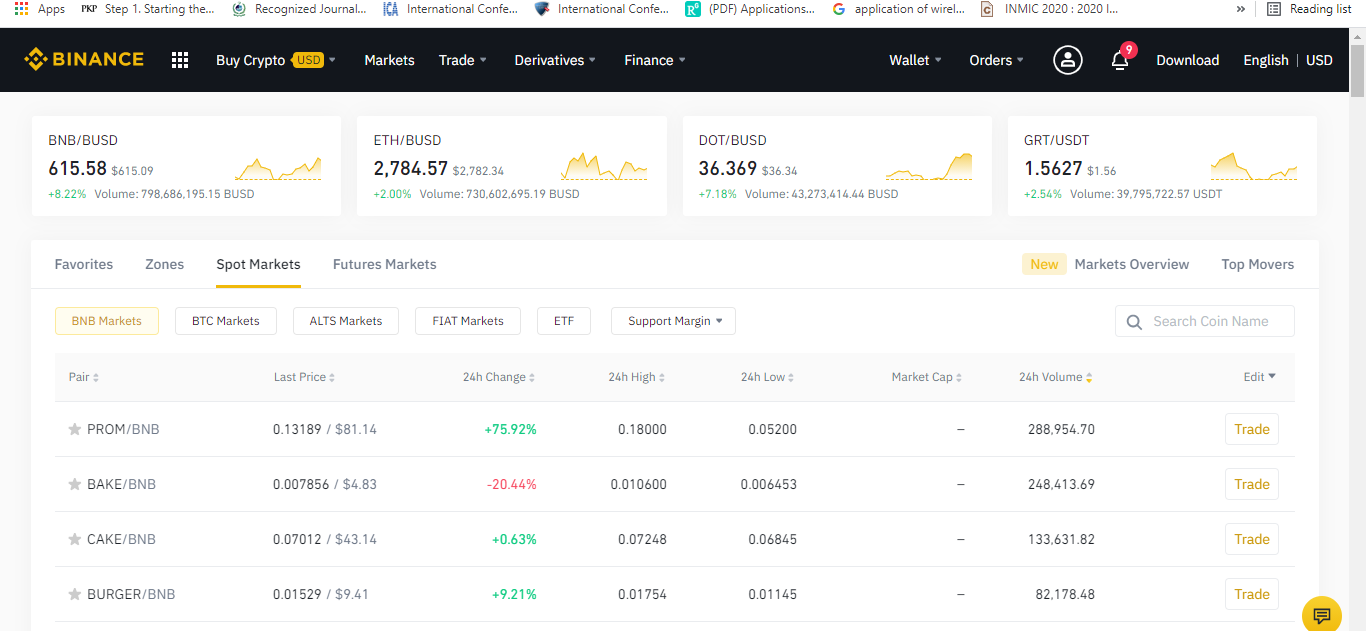
Task: Sort by Pair column
Action: click(x=84, y=377)
